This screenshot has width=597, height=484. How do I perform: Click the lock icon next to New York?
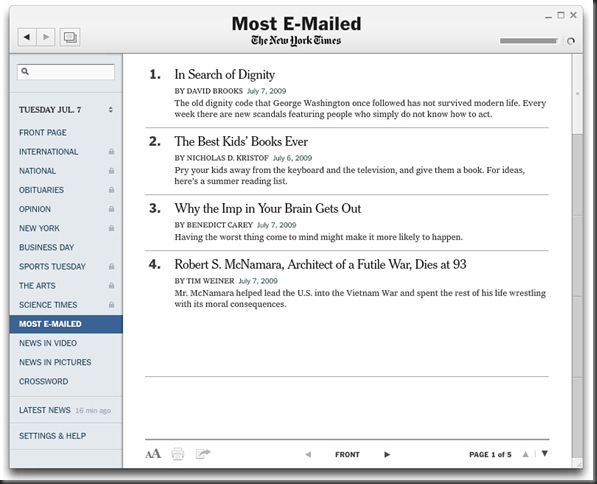[x=111, y=228]
